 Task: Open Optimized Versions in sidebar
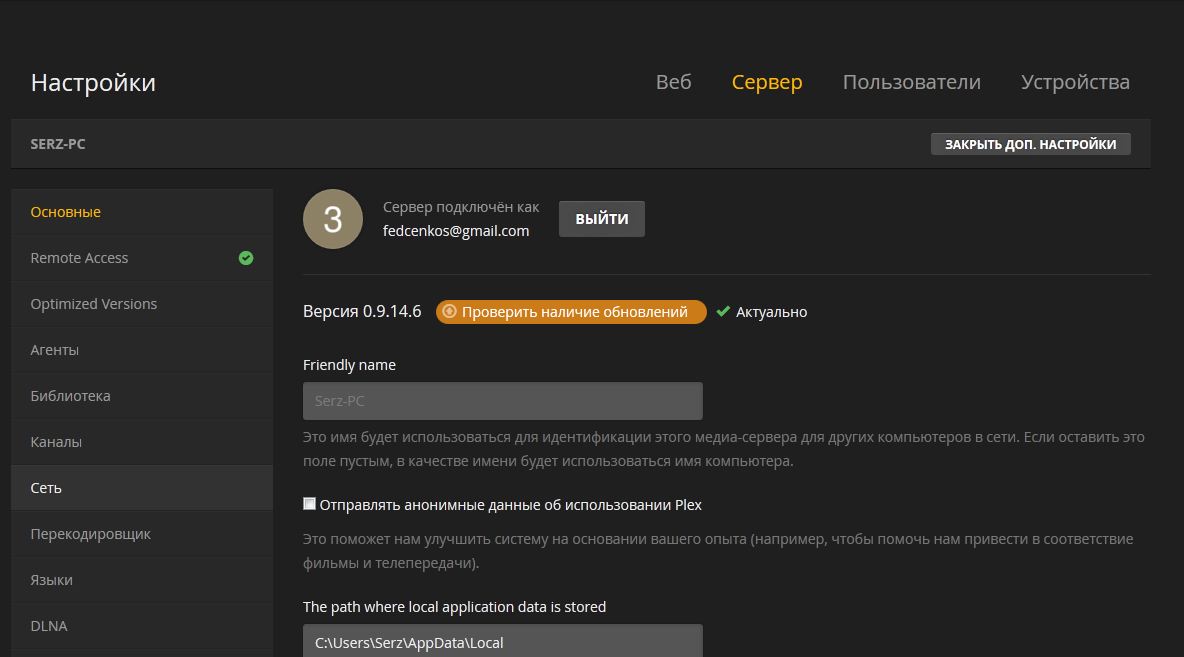(94, 304)
